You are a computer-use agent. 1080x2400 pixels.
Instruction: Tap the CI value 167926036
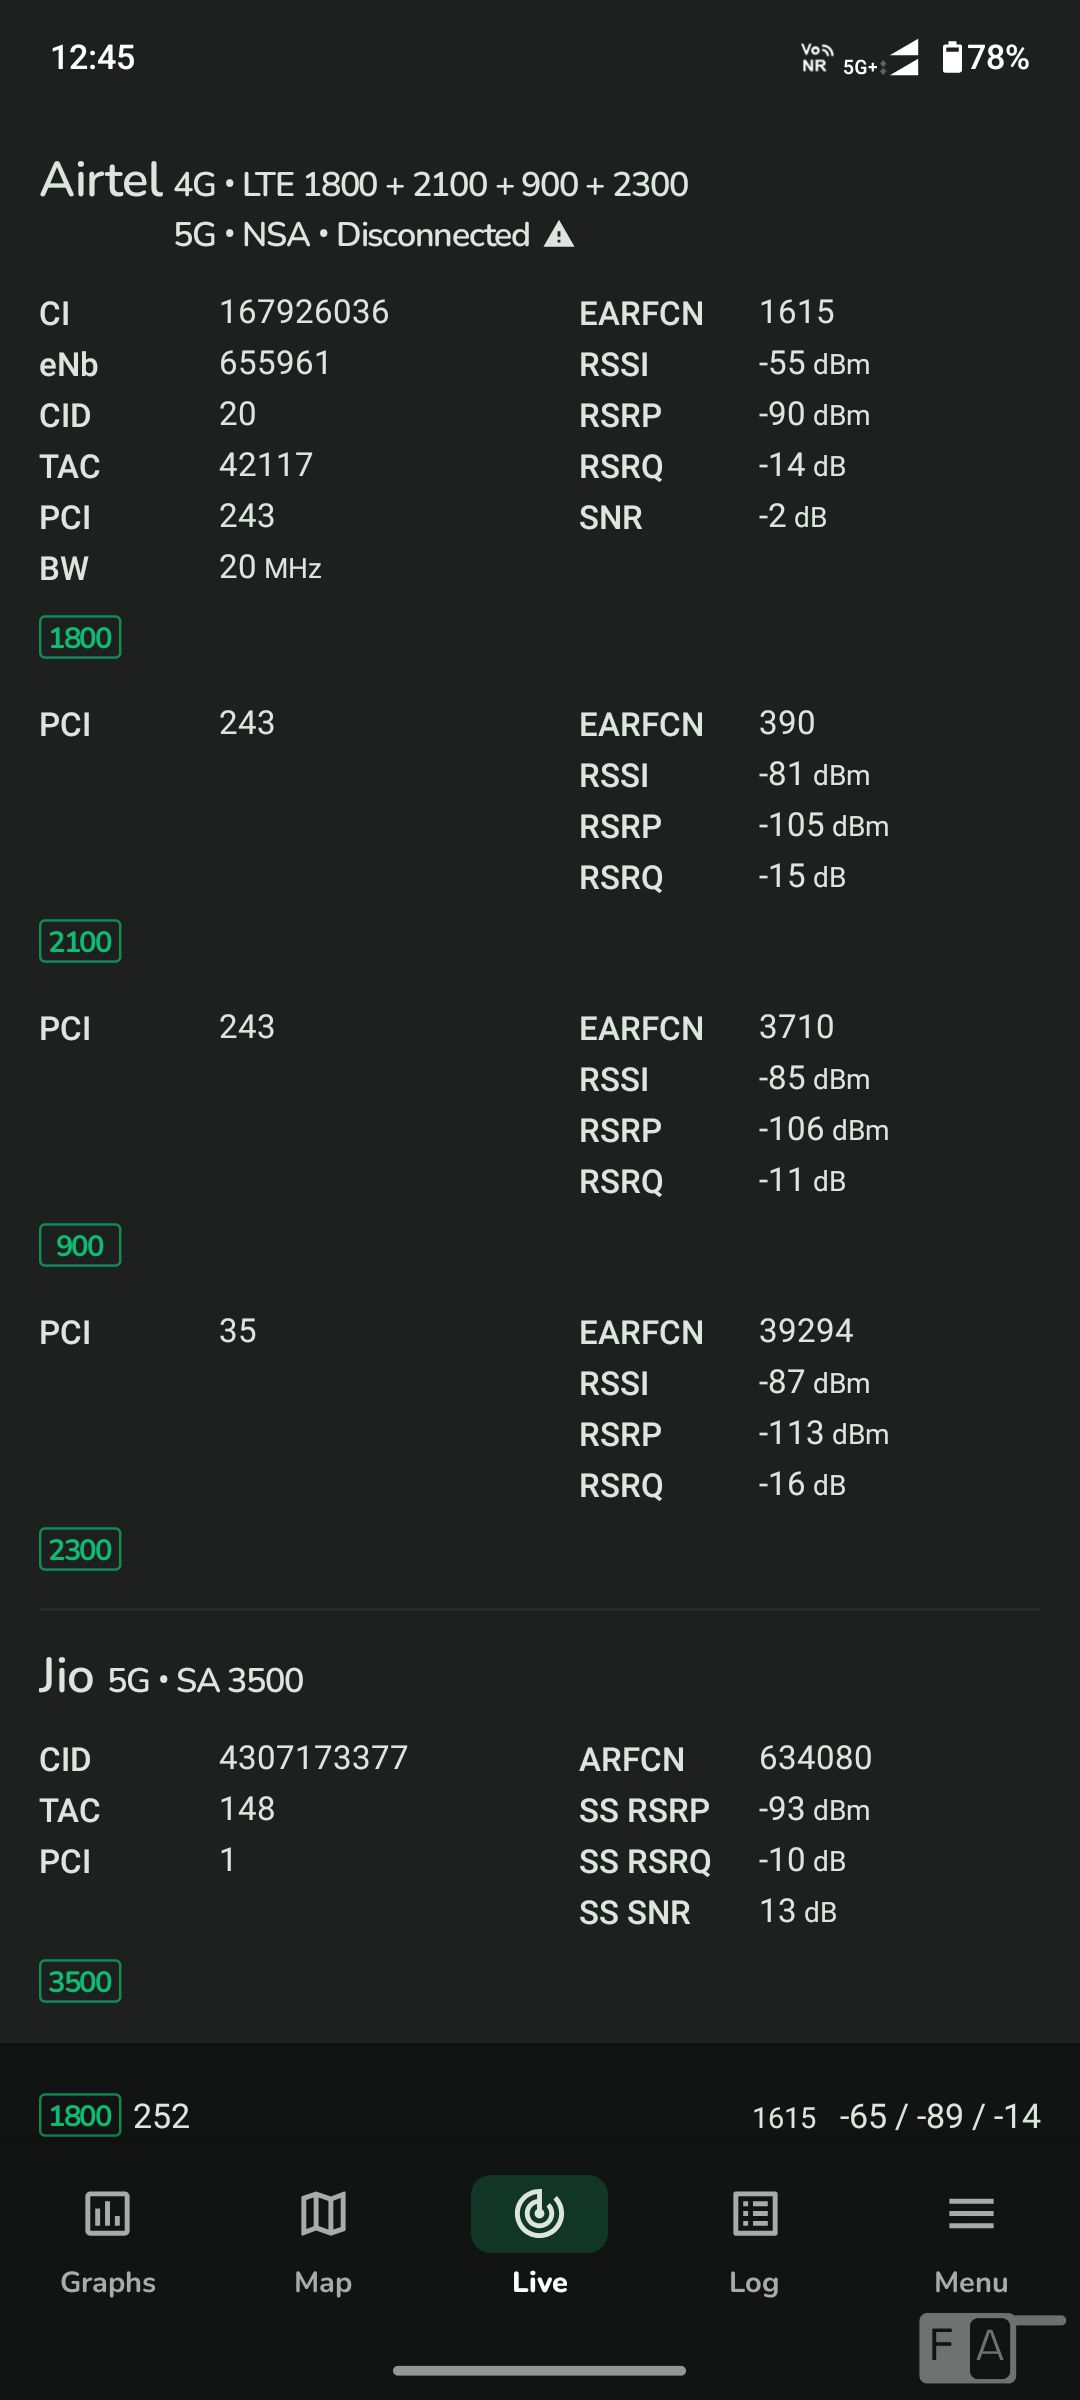(304, 312)
